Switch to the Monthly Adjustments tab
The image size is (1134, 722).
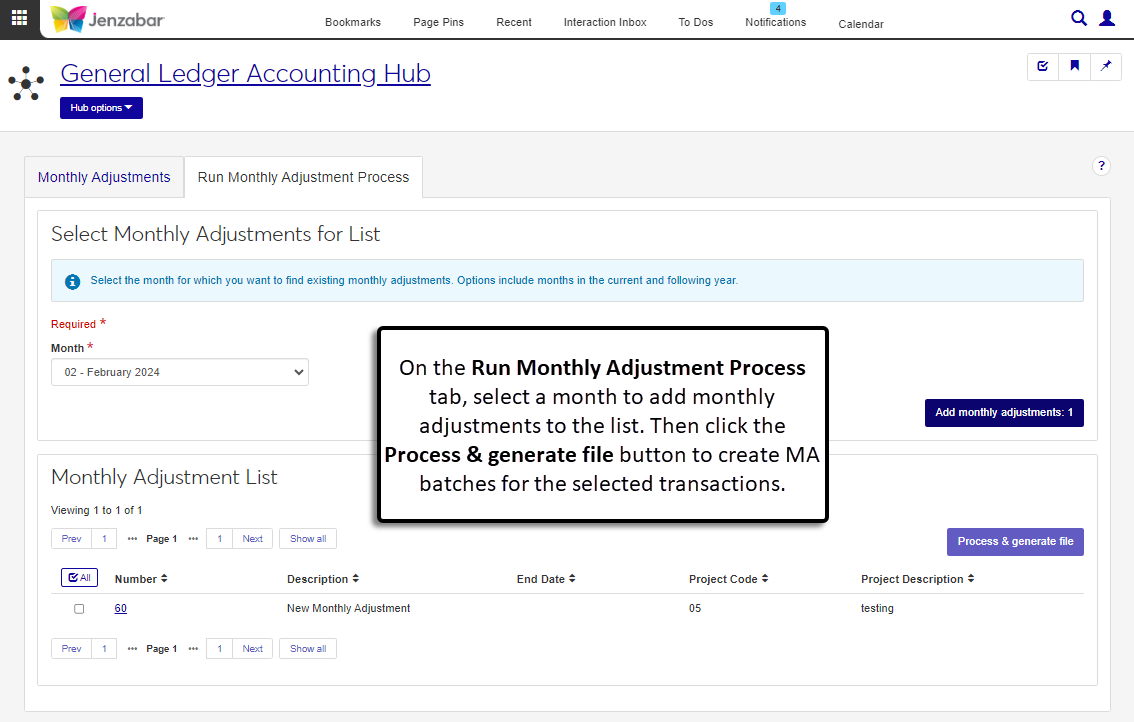tap(104, 177)
